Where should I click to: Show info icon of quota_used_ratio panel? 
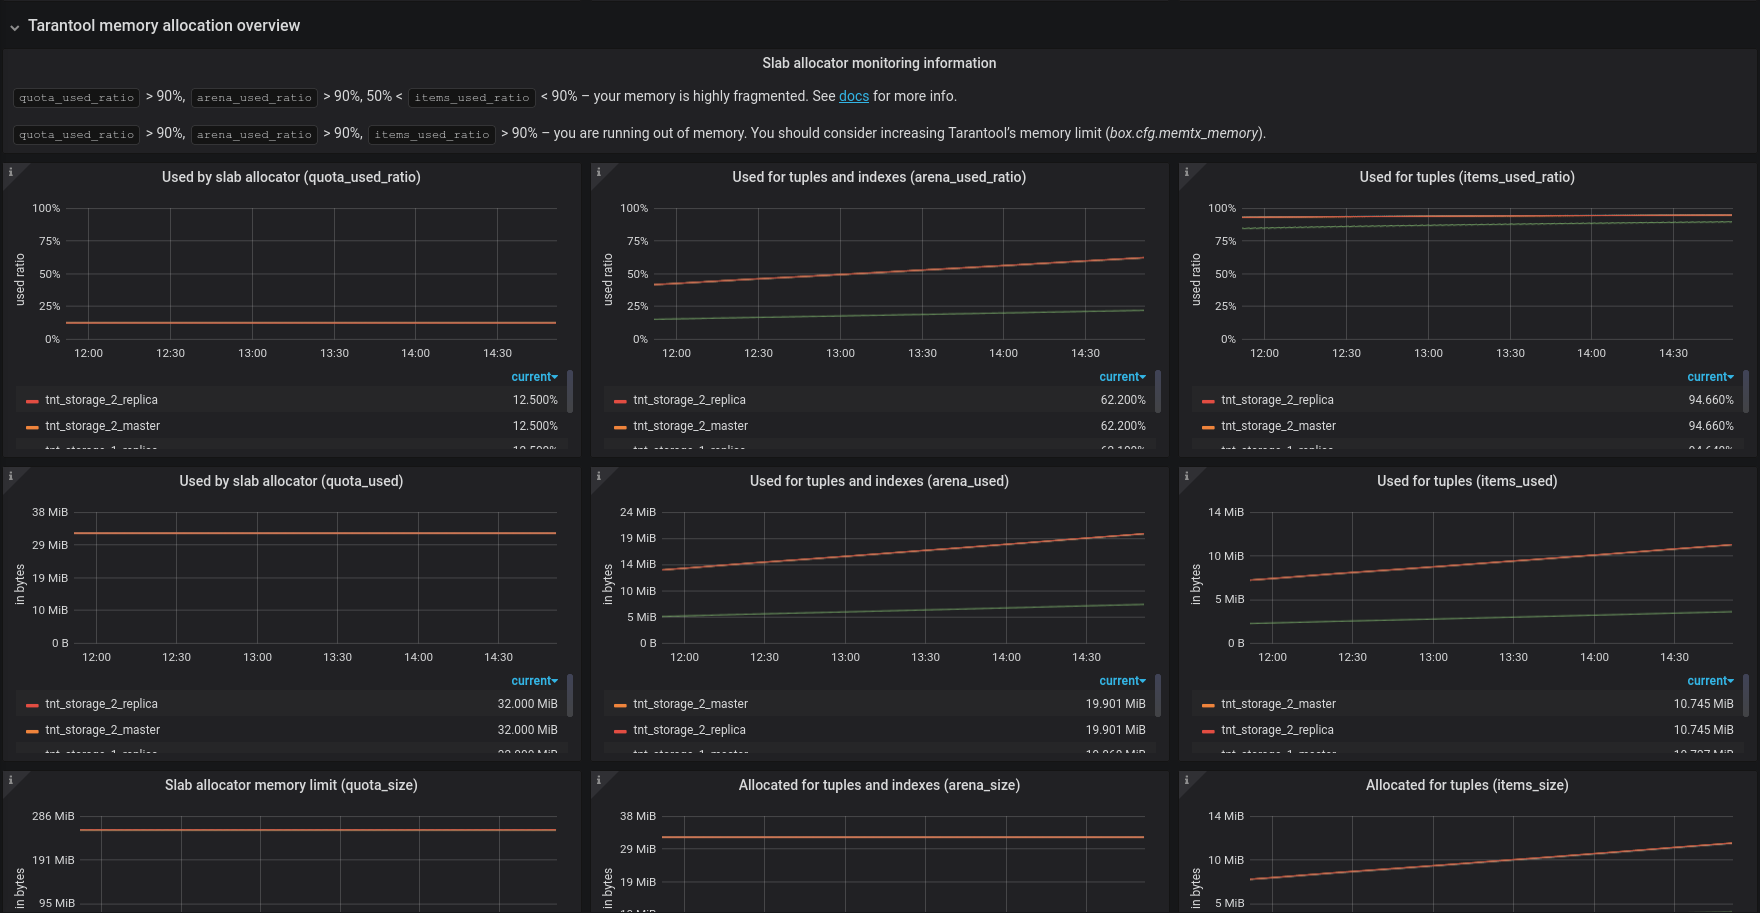coord(11,172)
